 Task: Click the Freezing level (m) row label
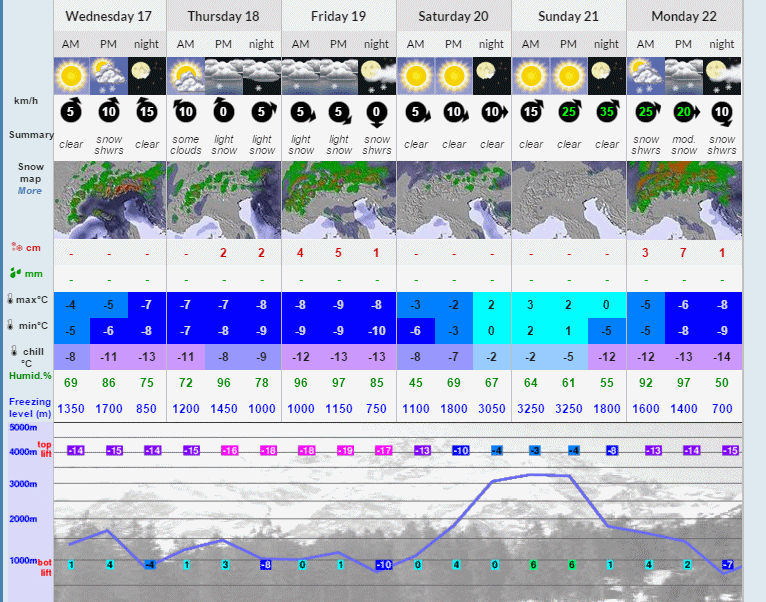click(30, 408)
